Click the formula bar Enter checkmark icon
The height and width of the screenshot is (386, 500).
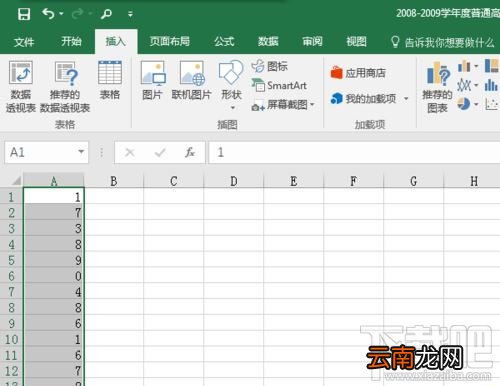coord(160,153)
